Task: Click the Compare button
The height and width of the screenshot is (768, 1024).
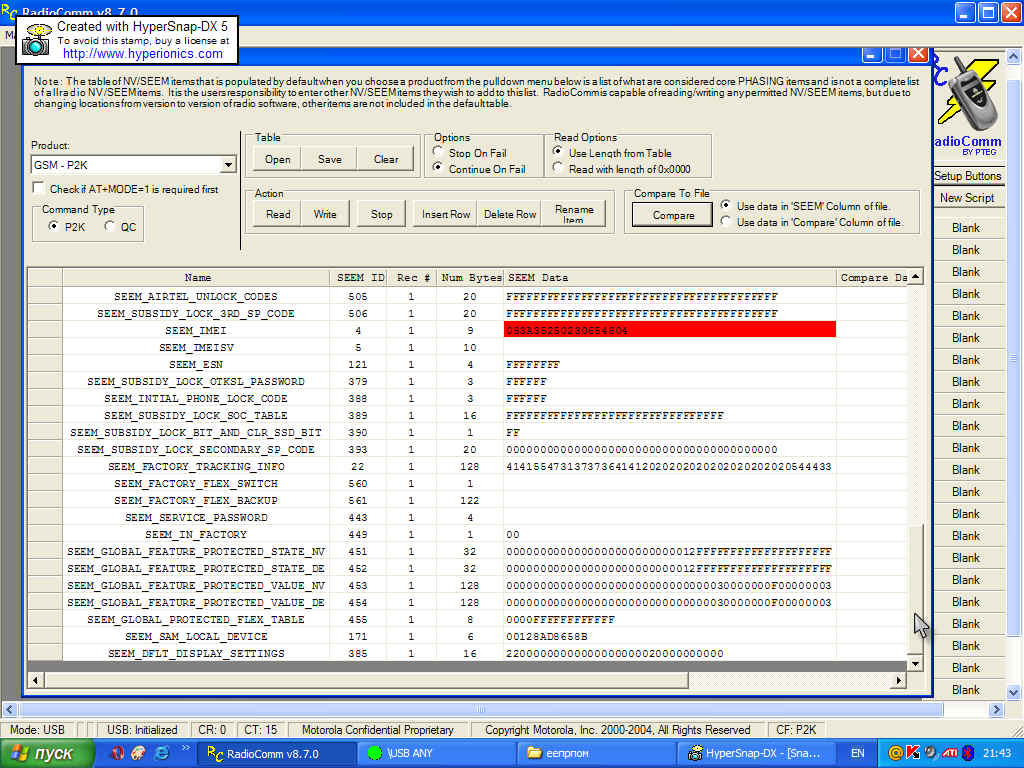Action: point(673,215)
